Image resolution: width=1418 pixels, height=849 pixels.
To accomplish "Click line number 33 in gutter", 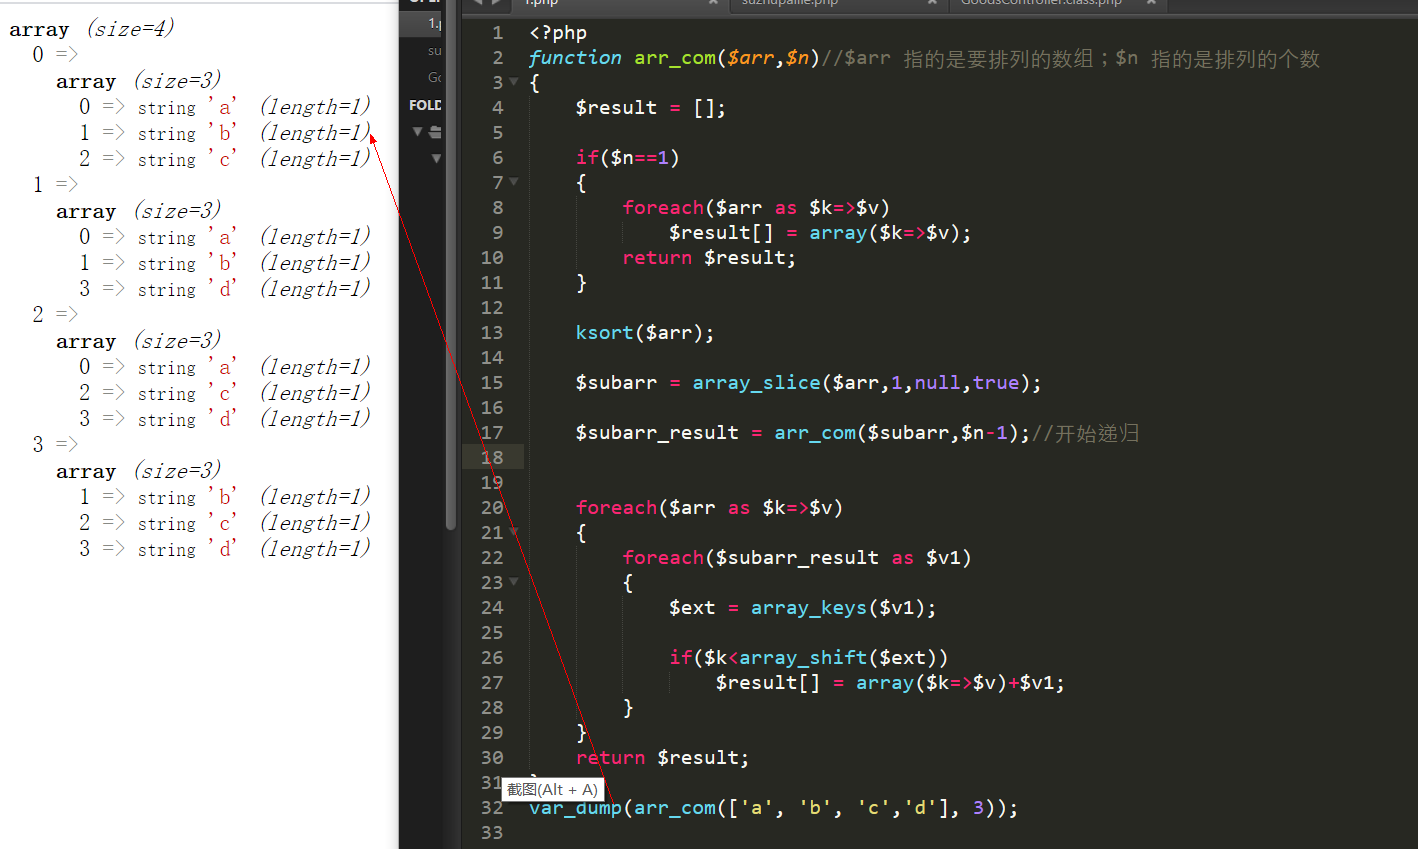I will click(492, 833).
